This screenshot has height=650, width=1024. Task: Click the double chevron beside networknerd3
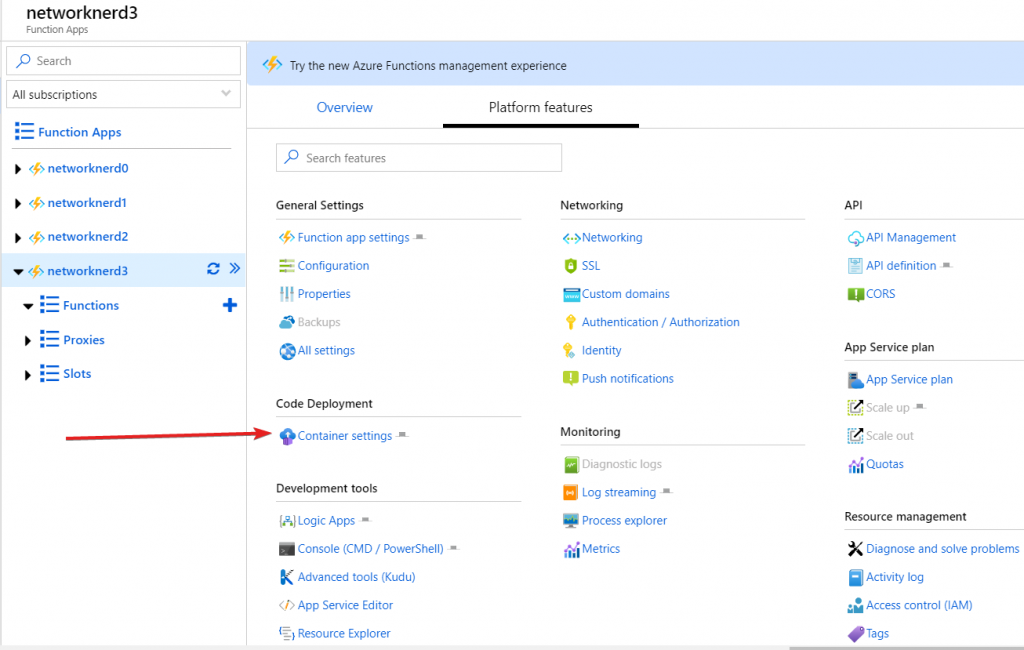234,268
